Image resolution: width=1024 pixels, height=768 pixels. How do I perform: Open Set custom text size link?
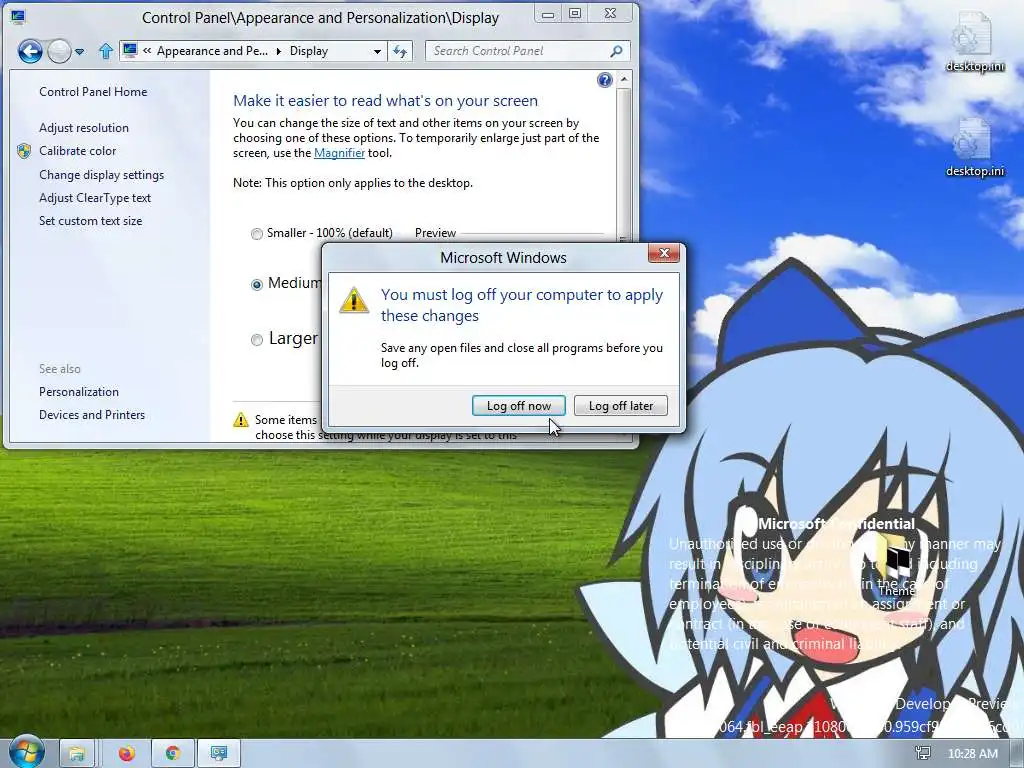[90, 221]
